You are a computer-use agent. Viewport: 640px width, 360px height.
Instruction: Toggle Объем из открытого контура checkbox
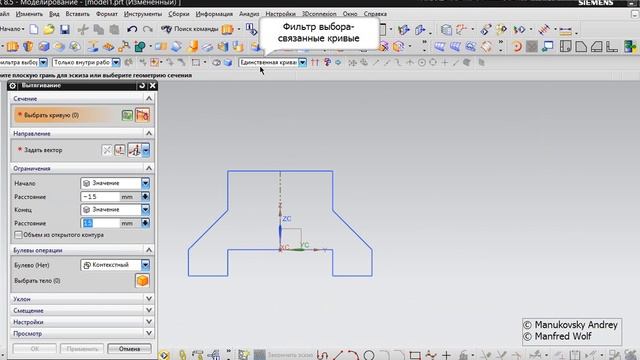tap(18, 235)
